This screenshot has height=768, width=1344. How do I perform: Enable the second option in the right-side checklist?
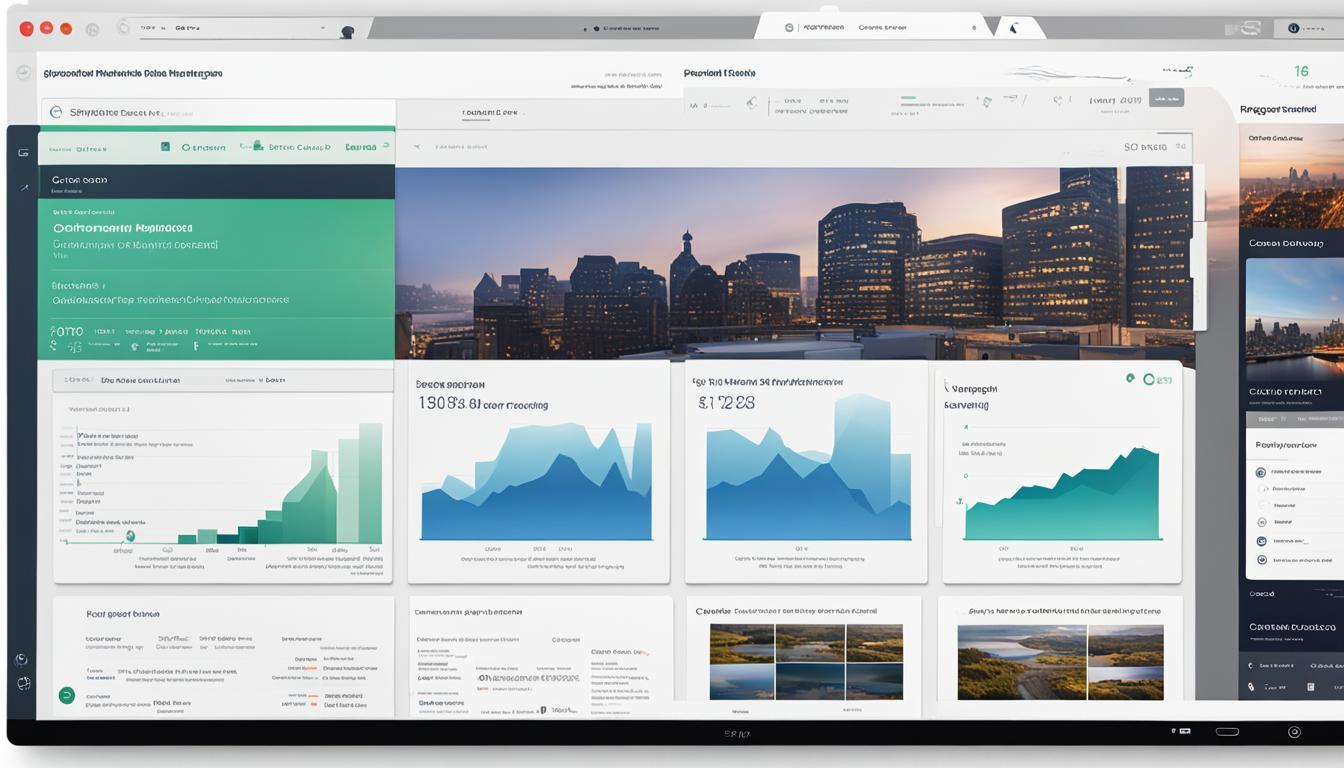point(1261,487)
